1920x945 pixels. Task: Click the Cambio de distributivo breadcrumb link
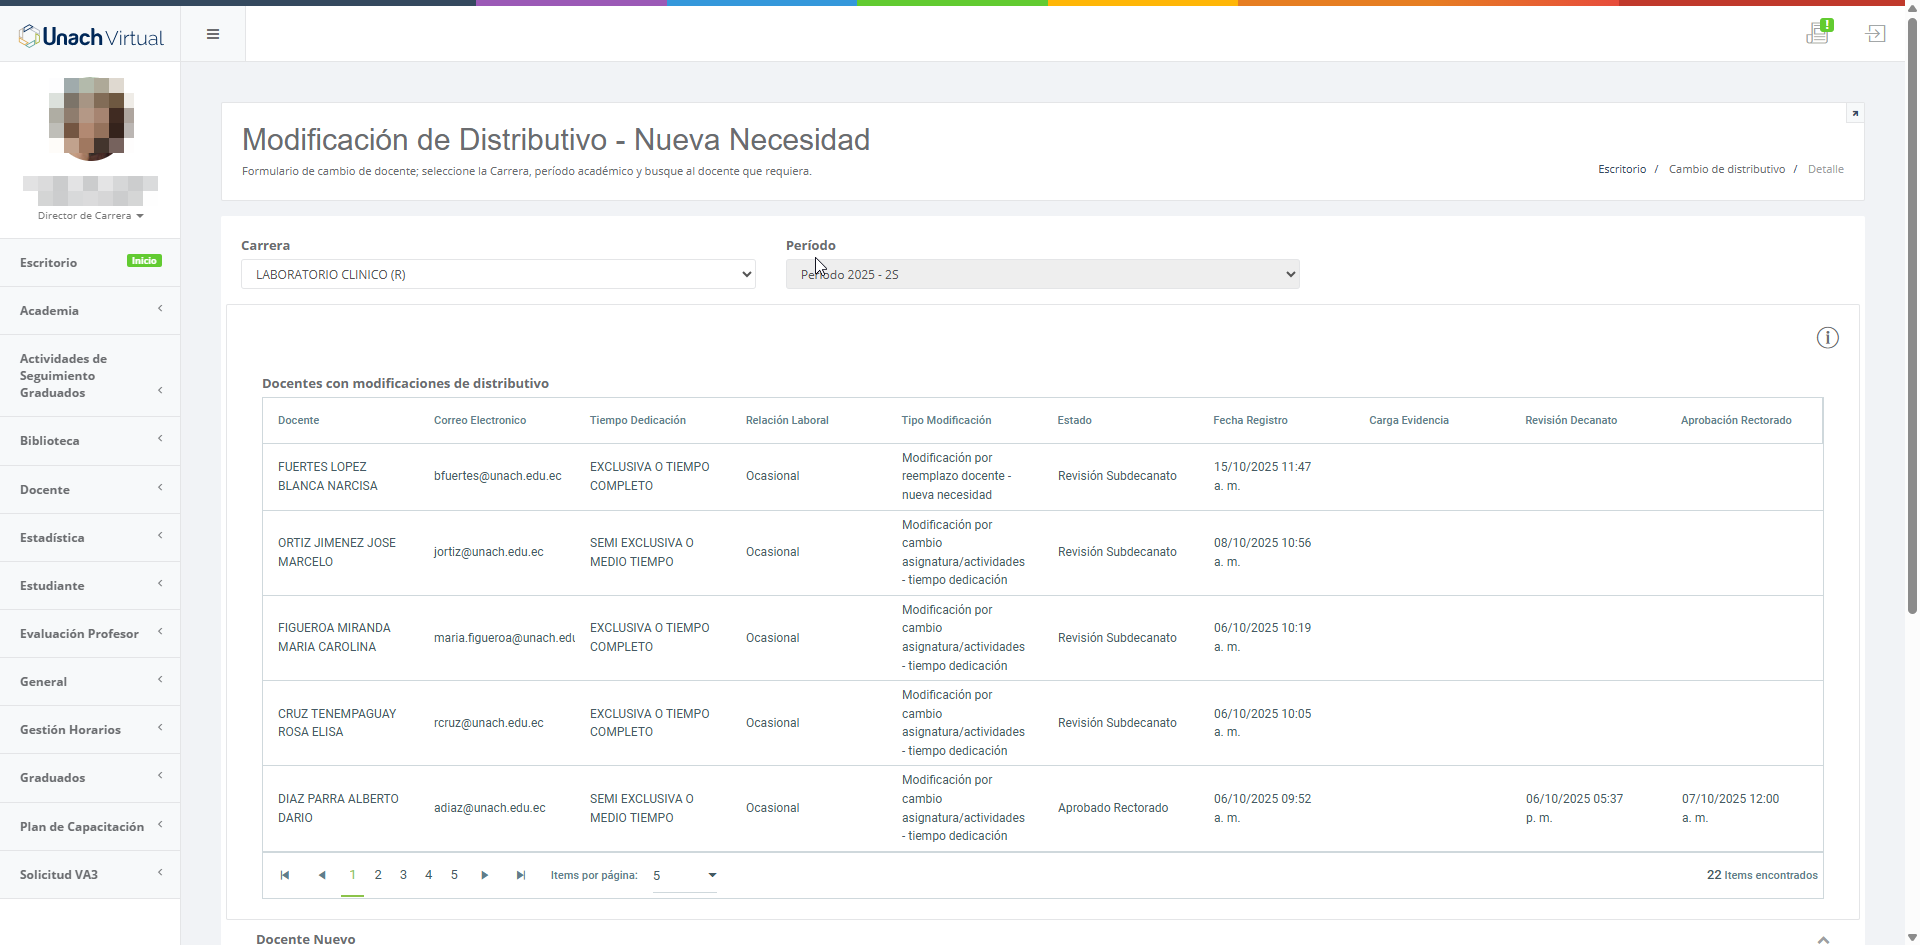click(x=1726, y=169)
